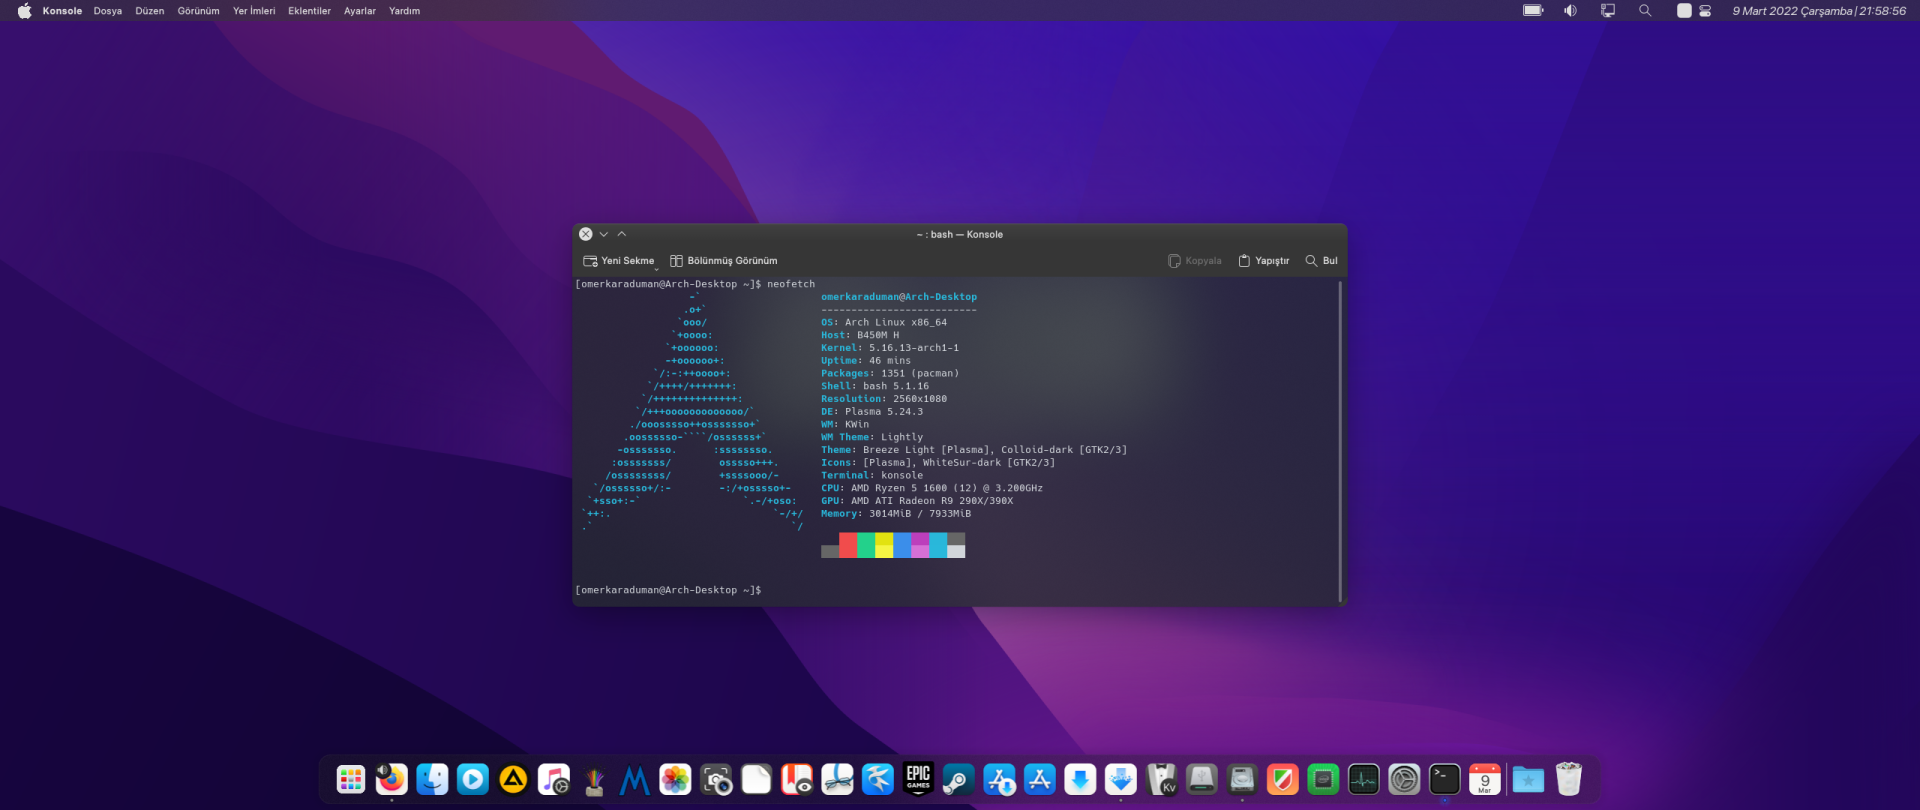Click the 'OS: Arch Linux x86_64' line
Viewport: 1920px width, 810px height.
884,323
